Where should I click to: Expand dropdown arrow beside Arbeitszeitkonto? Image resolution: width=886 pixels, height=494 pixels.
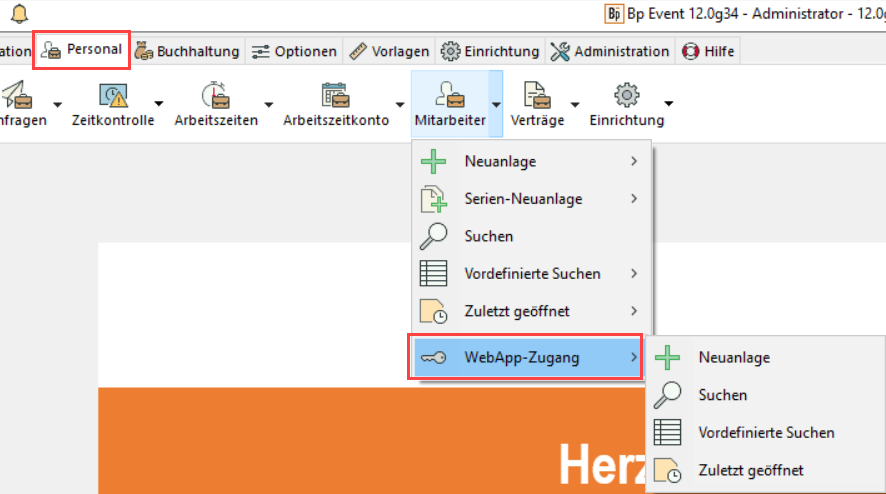(400, 103)
